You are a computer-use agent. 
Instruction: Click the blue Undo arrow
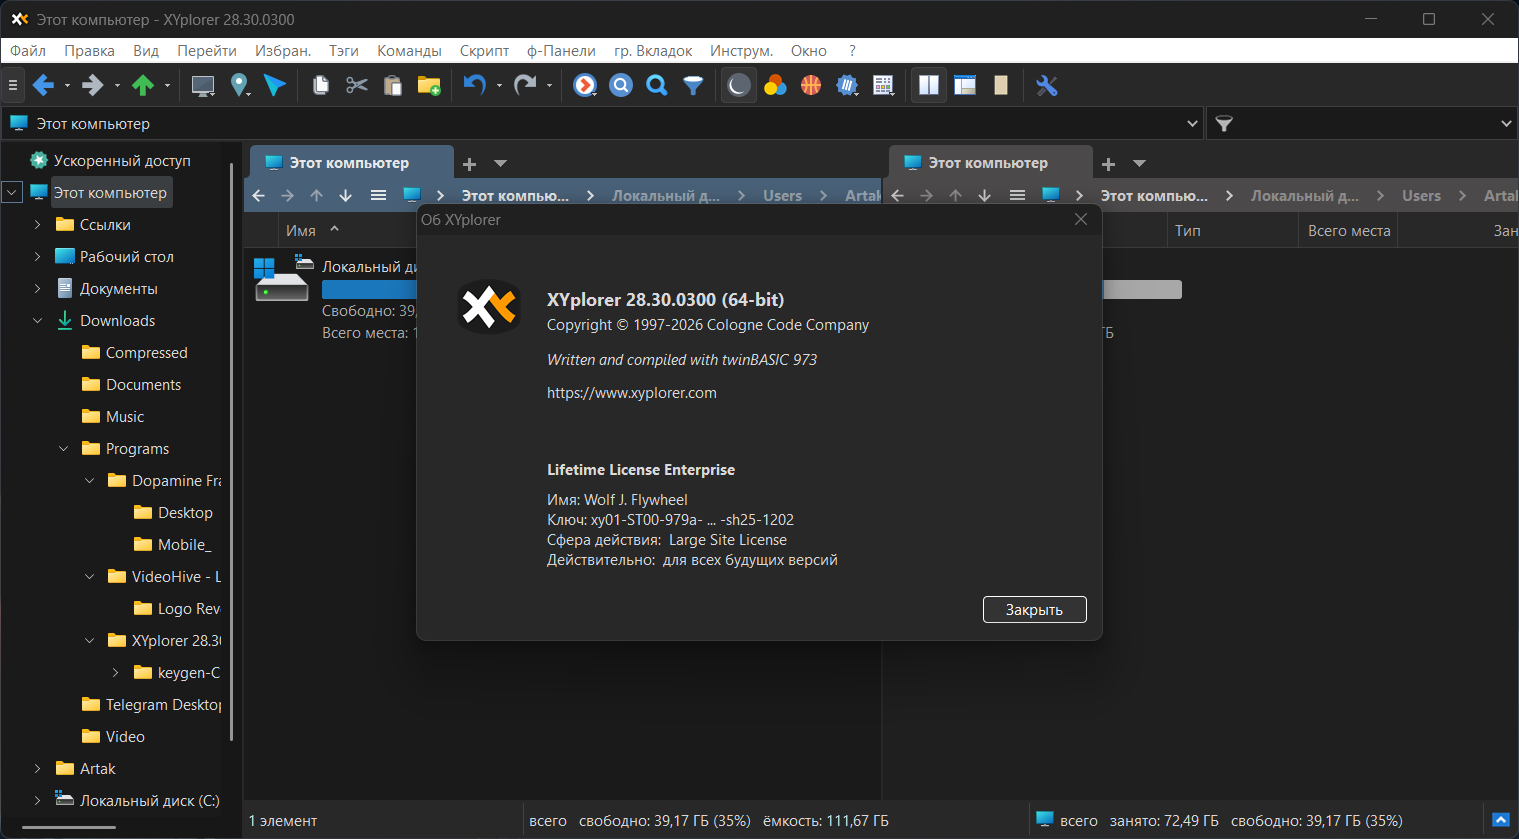(x=475, y=86)
